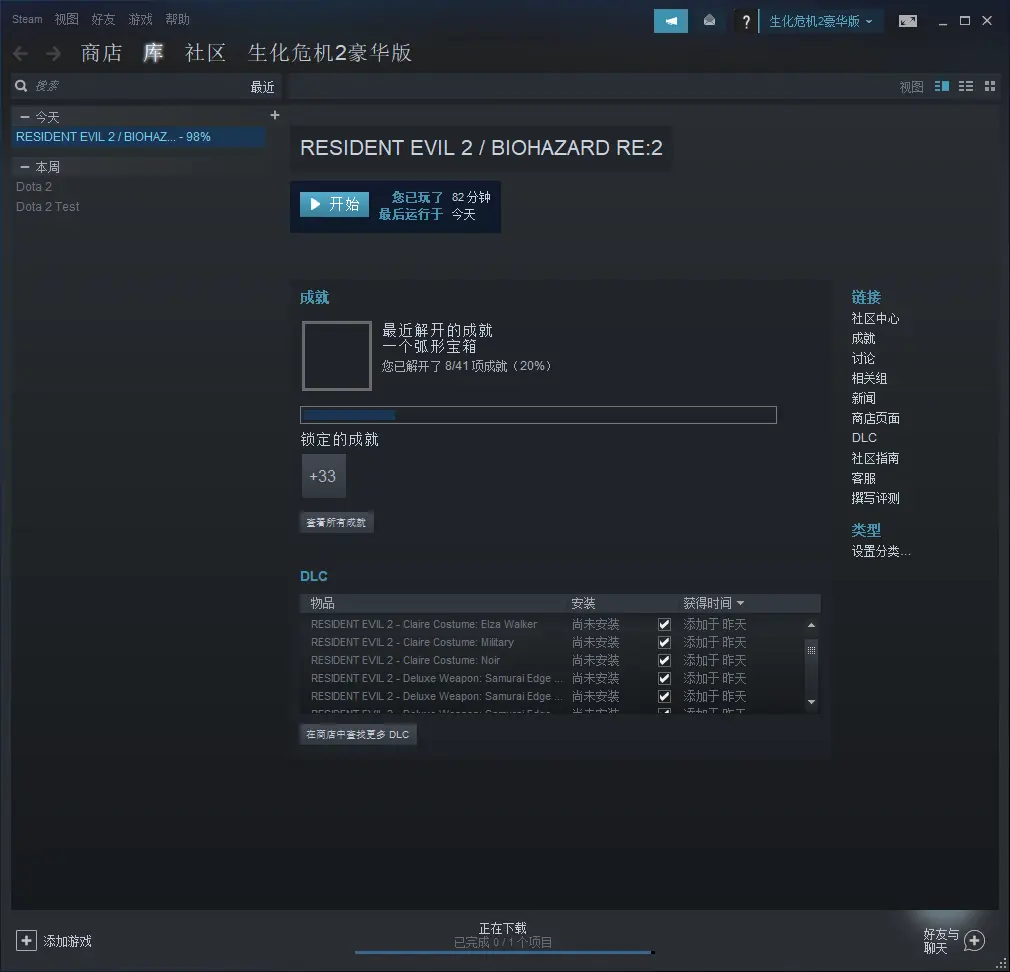Go back with the left arrow
Screen dimensions: 1010x972
pos(21,53)
